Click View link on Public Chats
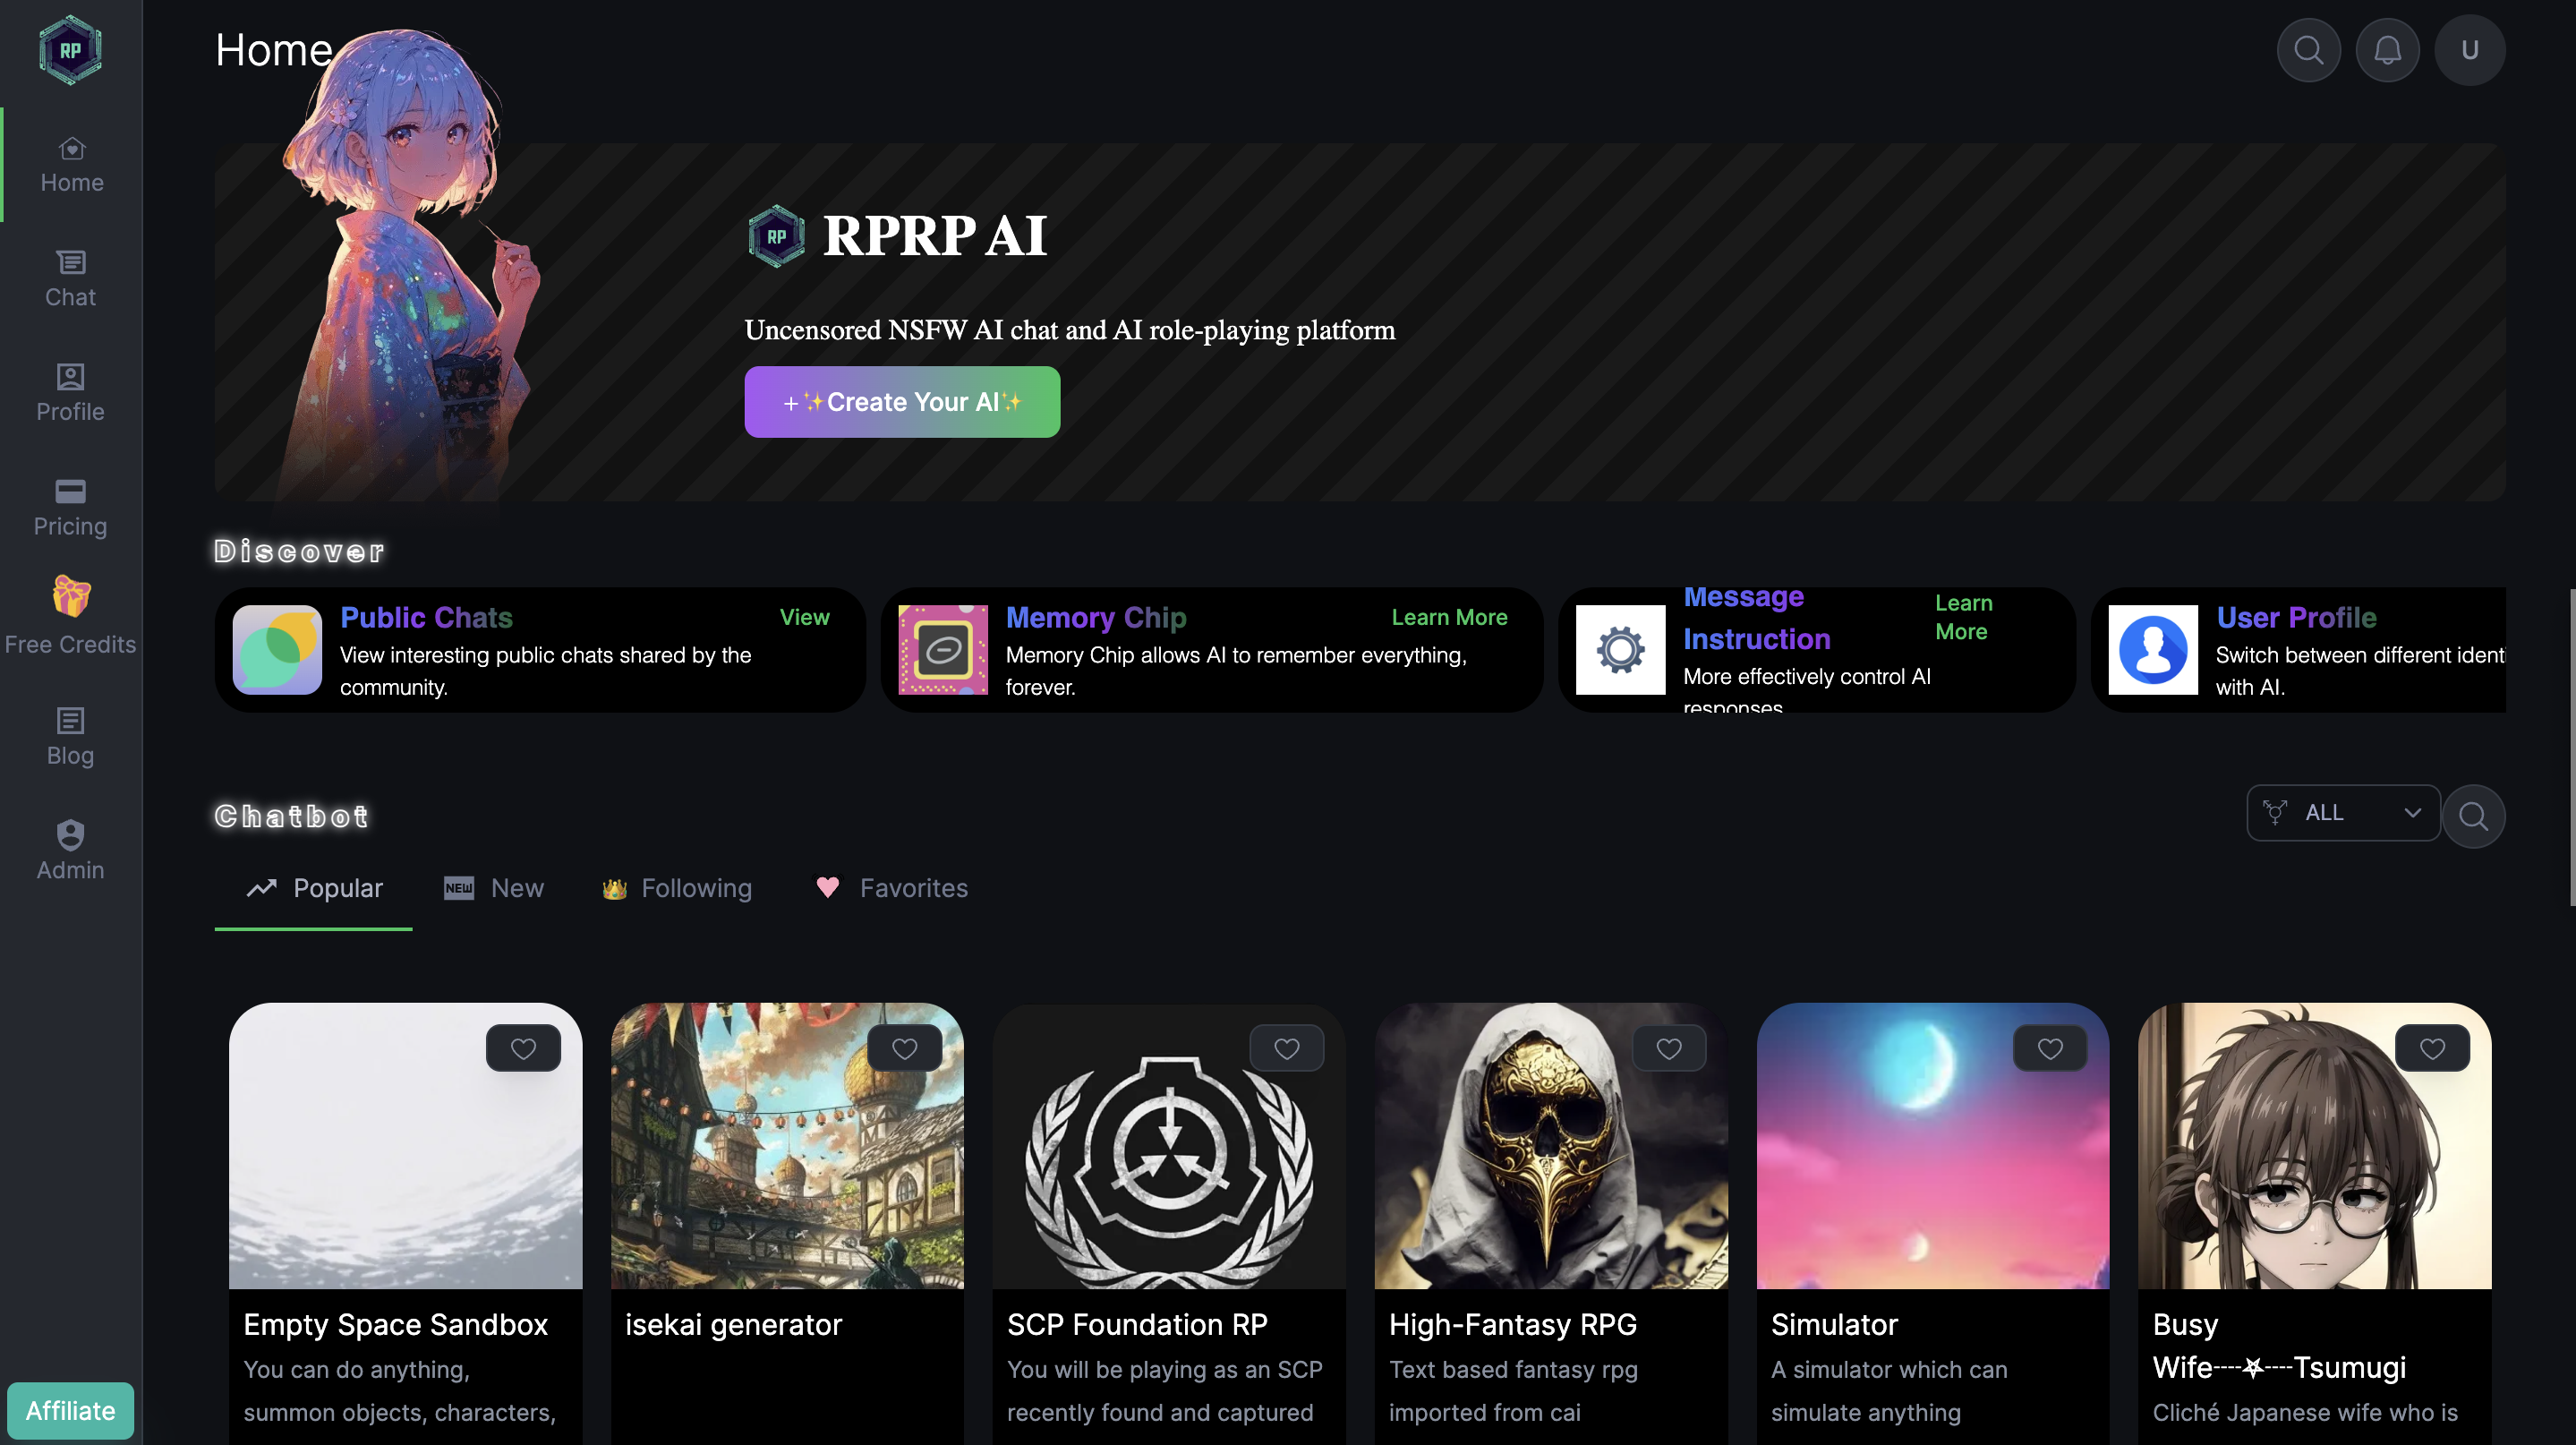This screenshot has height=1445, width=2576. [804, 618]
